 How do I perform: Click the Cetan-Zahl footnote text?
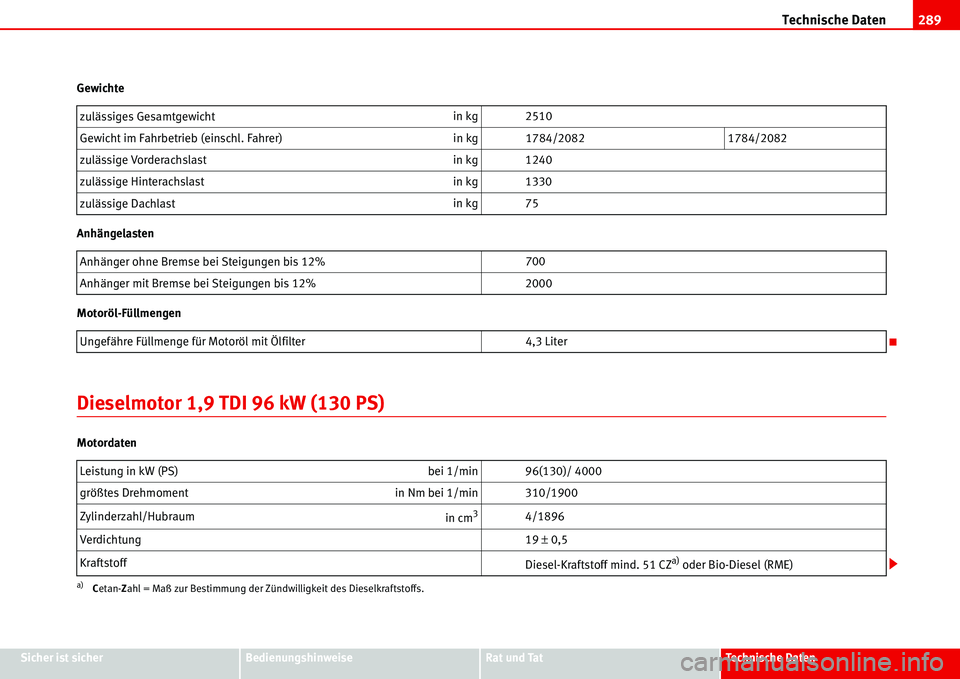pyautogui.click(x=258, y=589)
